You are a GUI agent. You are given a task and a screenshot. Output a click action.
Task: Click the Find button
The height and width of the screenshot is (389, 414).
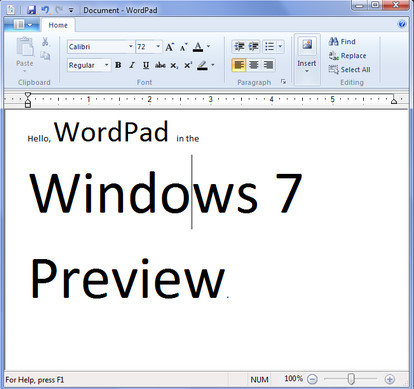tap(342, 42)
